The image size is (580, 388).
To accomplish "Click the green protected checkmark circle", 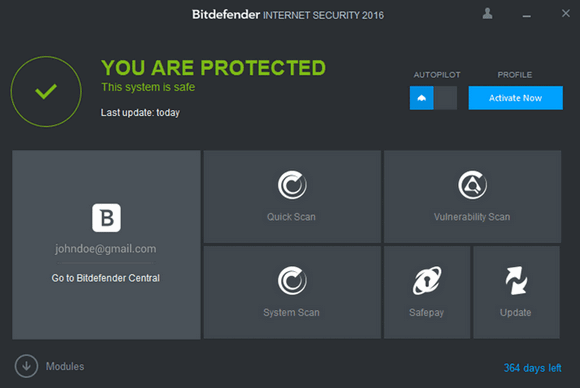I will pyautogui.click(x=46, y=91).
